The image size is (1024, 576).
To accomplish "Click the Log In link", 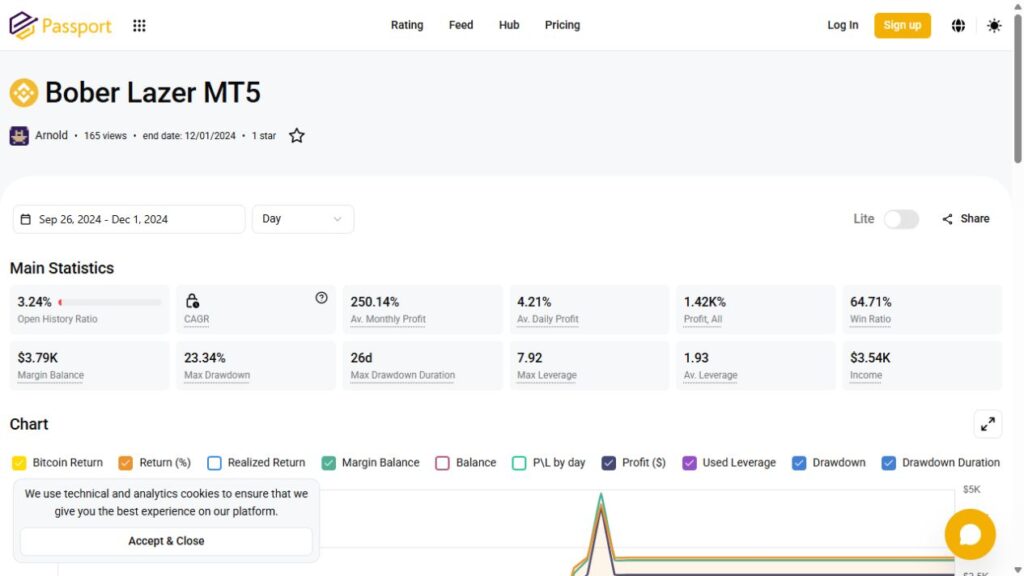I will (x=842, y=25).
